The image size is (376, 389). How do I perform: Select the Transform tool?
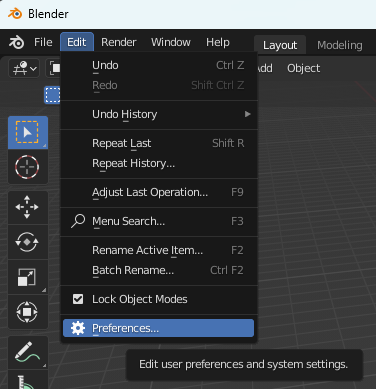tap(28, 312)
